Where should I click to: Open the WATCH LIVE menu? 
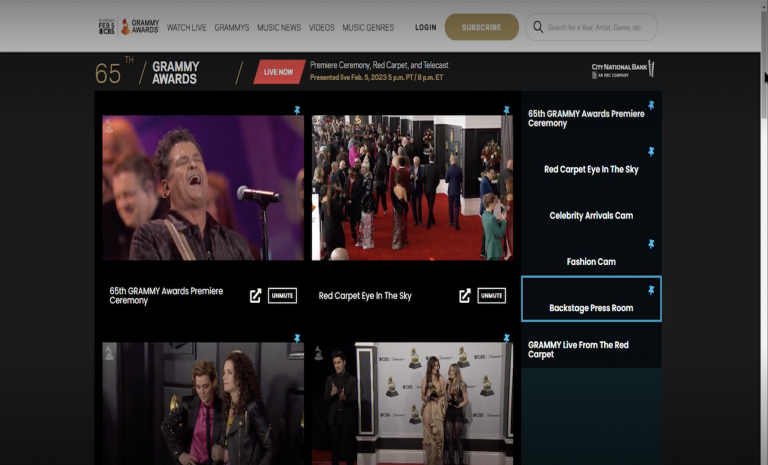(187, 27)
